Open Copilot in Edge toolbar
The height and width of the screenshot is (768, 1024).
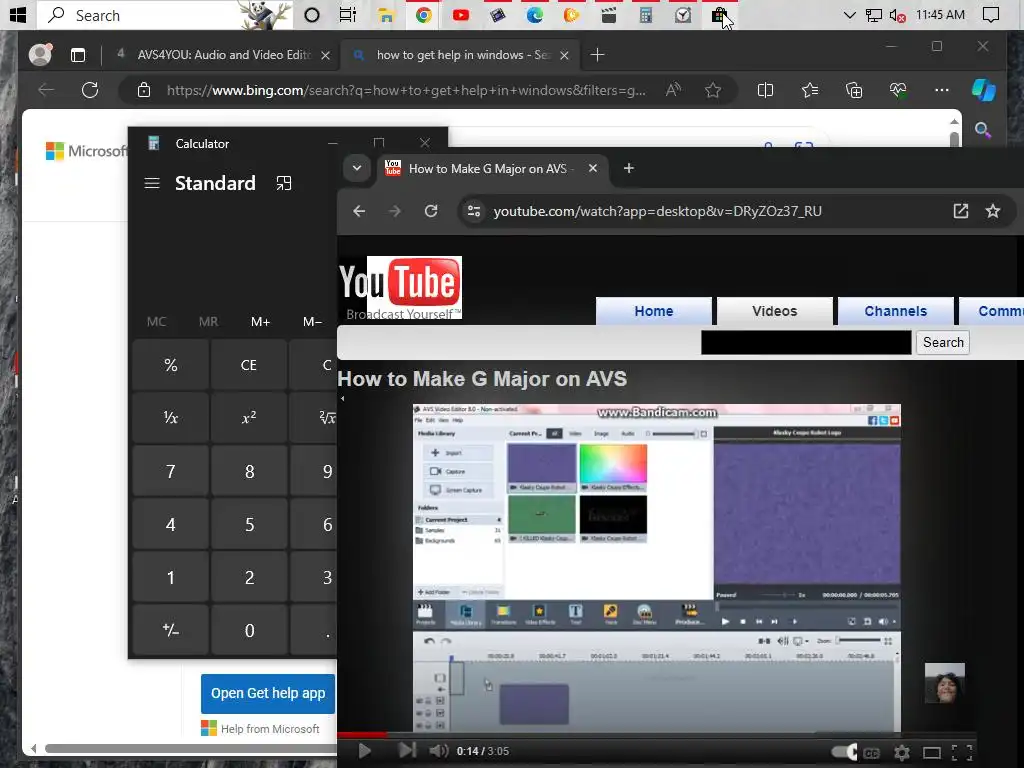[x=983, y=90]
